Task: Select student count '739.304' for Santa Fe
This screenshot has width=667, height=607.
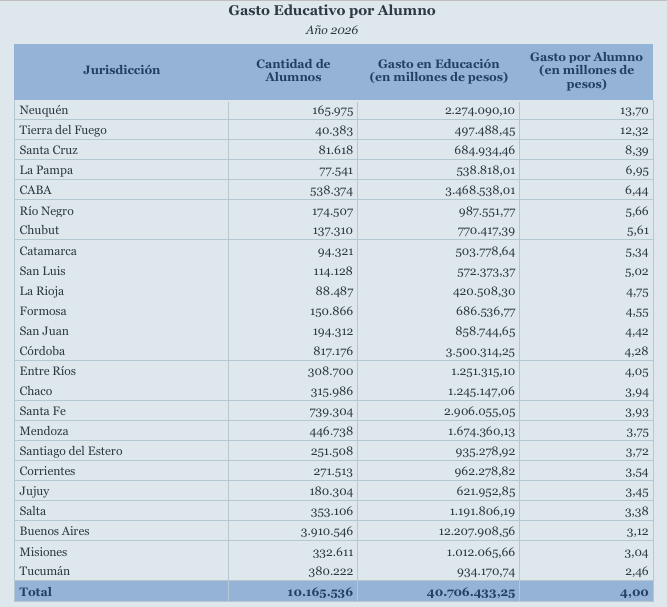Action: click(x=331, y=412)
